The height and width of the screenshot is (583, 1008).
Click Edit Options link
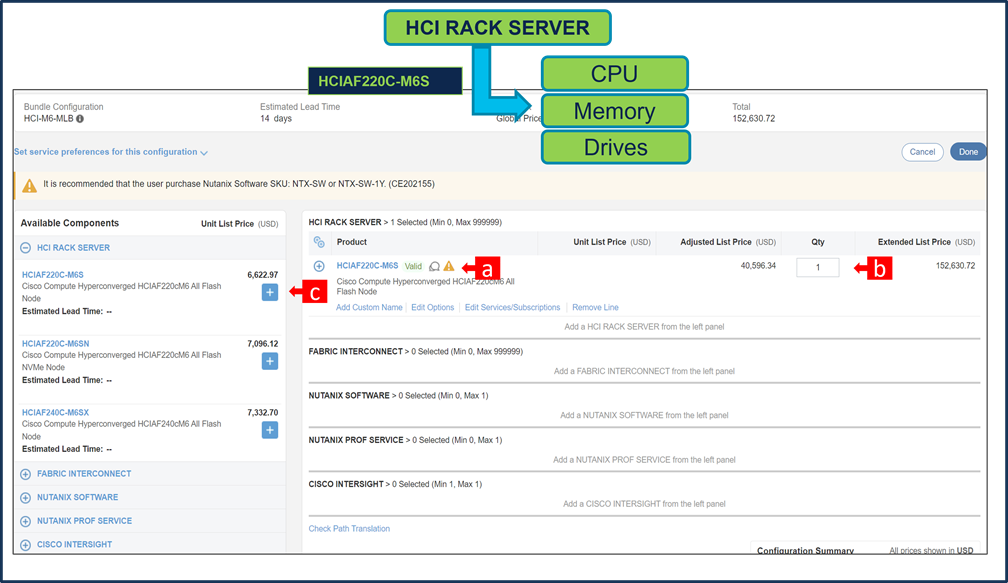[x=433, y=307]
